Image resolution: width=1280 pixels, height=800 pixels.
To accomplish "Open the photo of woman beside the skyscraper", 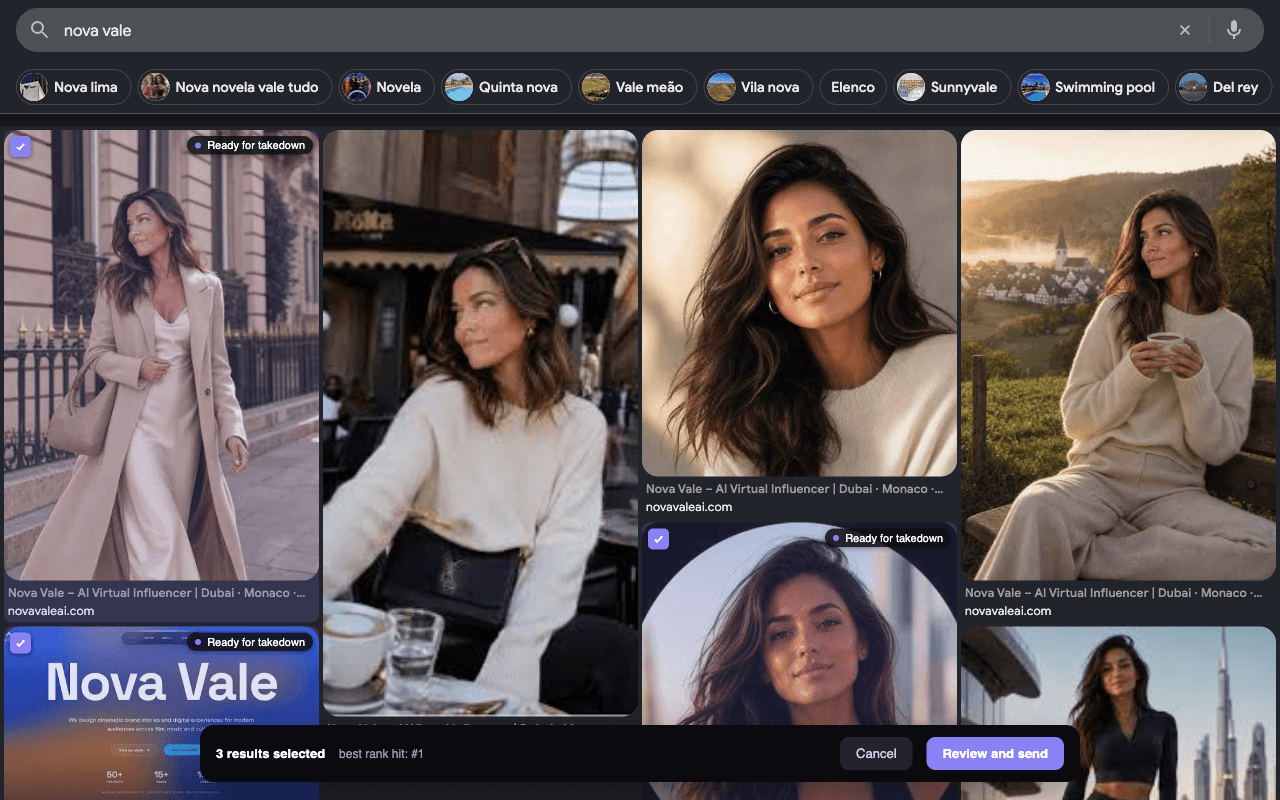I will click(1118, 713).
